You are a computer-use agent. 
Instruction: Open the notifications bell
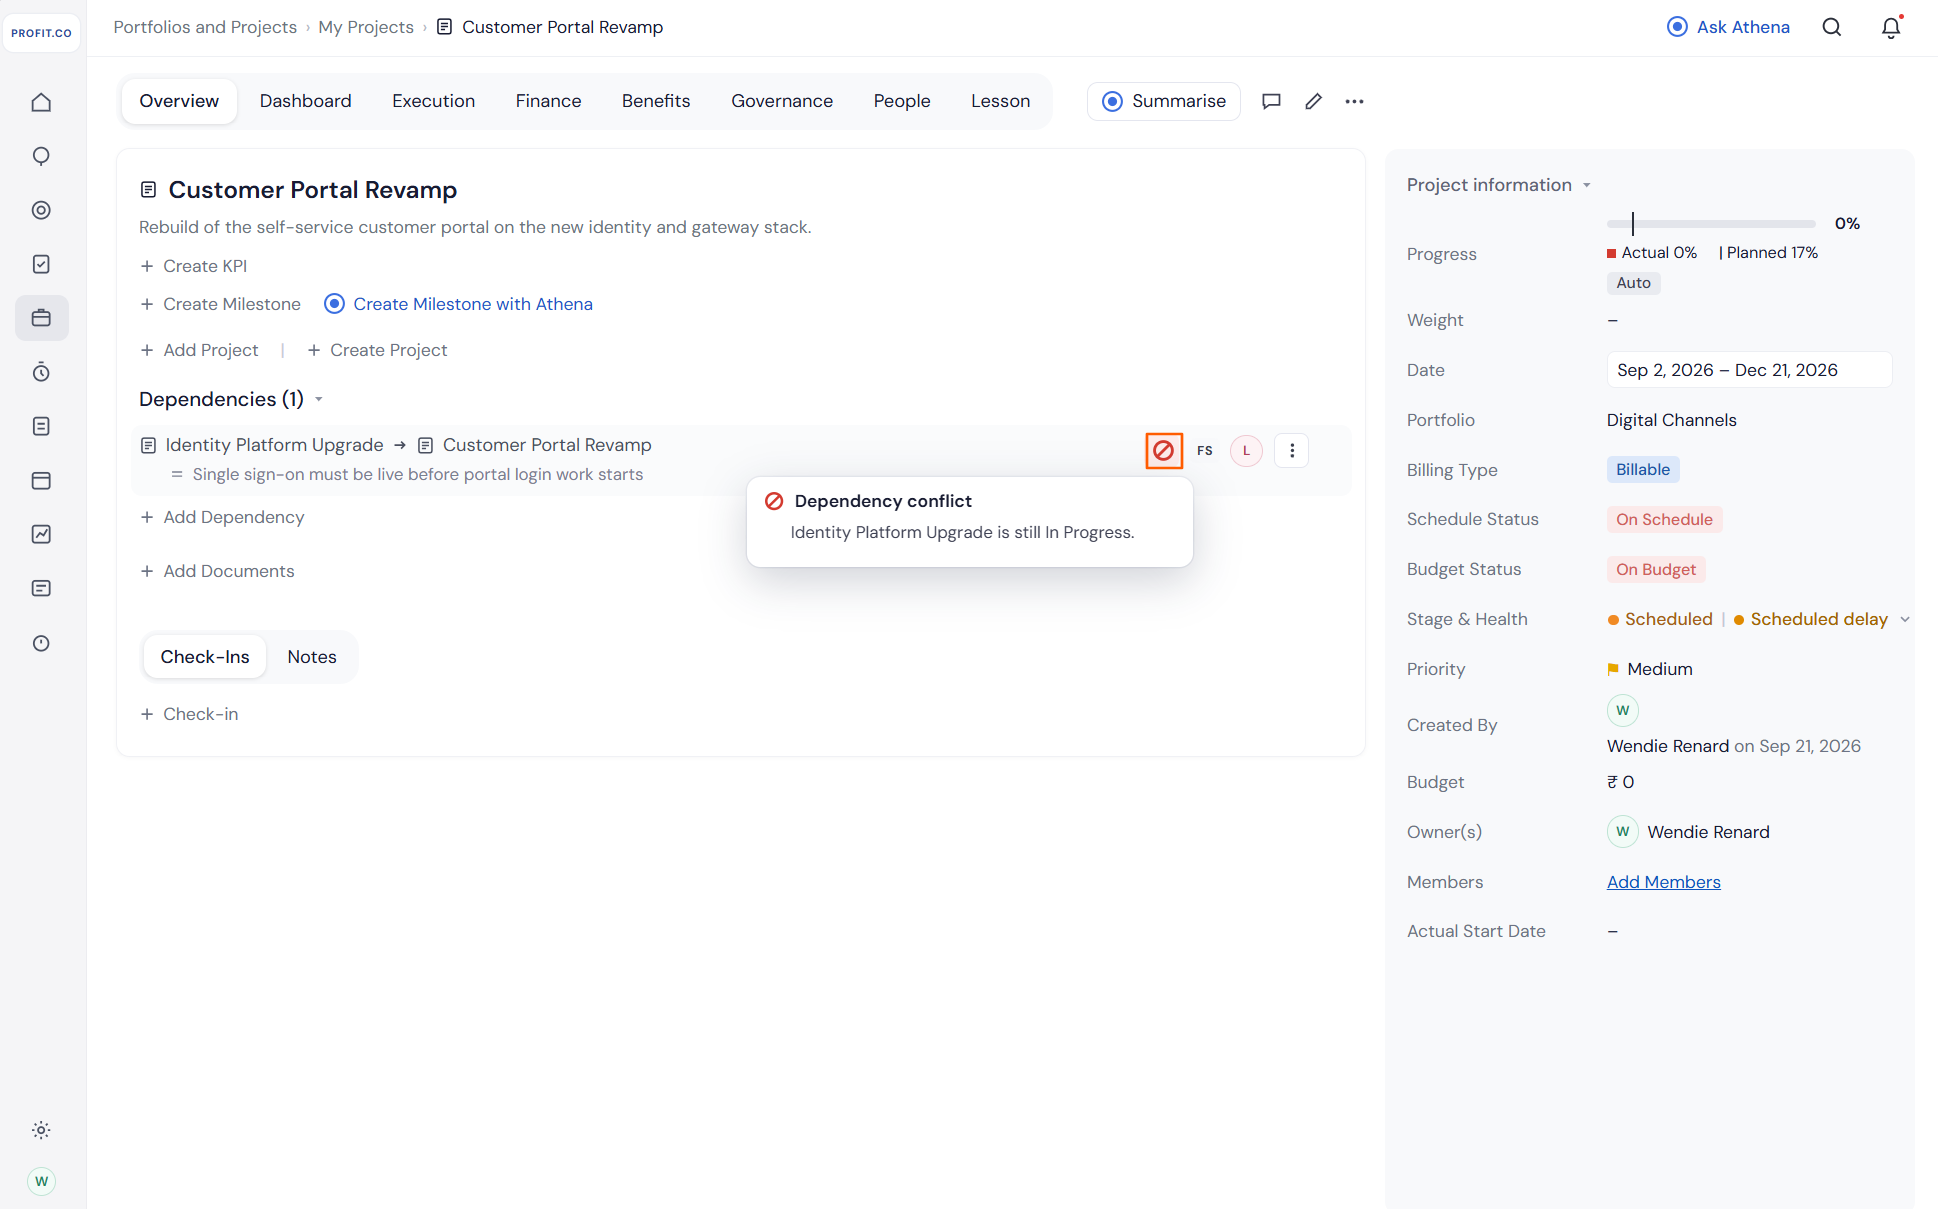(x=1891, y=27)
